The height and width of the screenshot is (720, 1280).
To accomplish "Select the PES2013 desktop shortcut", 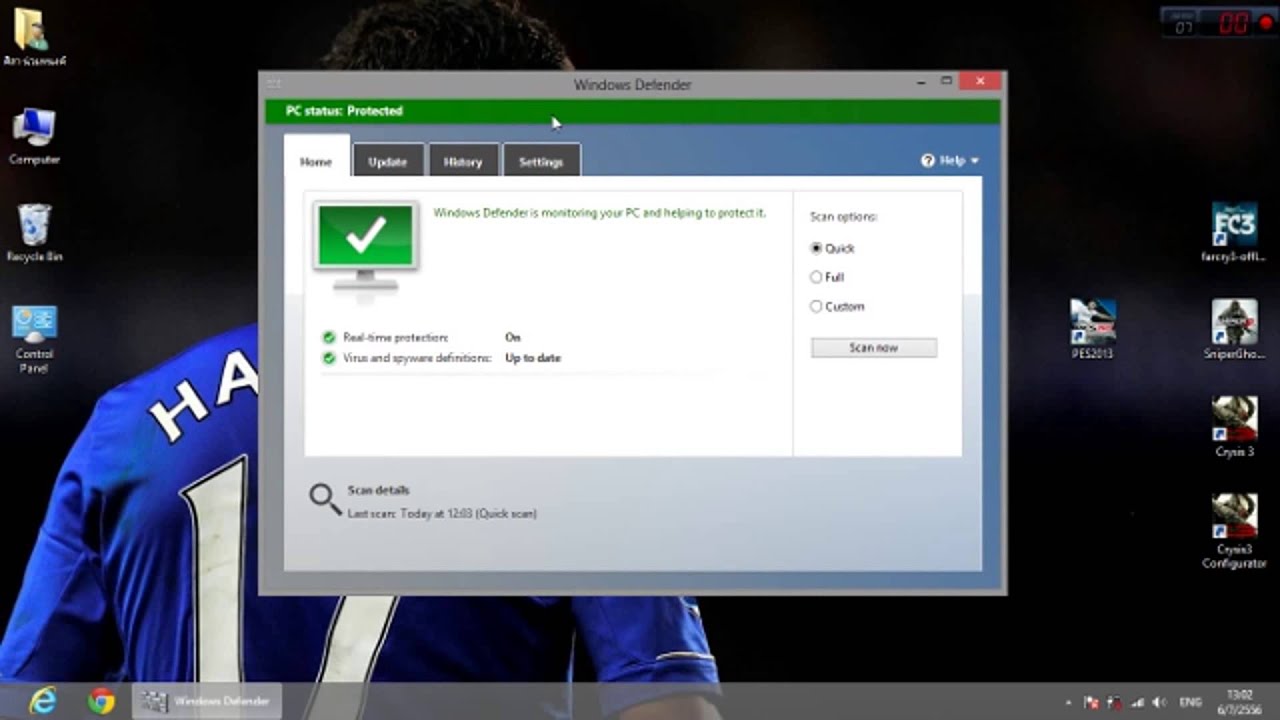I will (x=1092, y=329).
